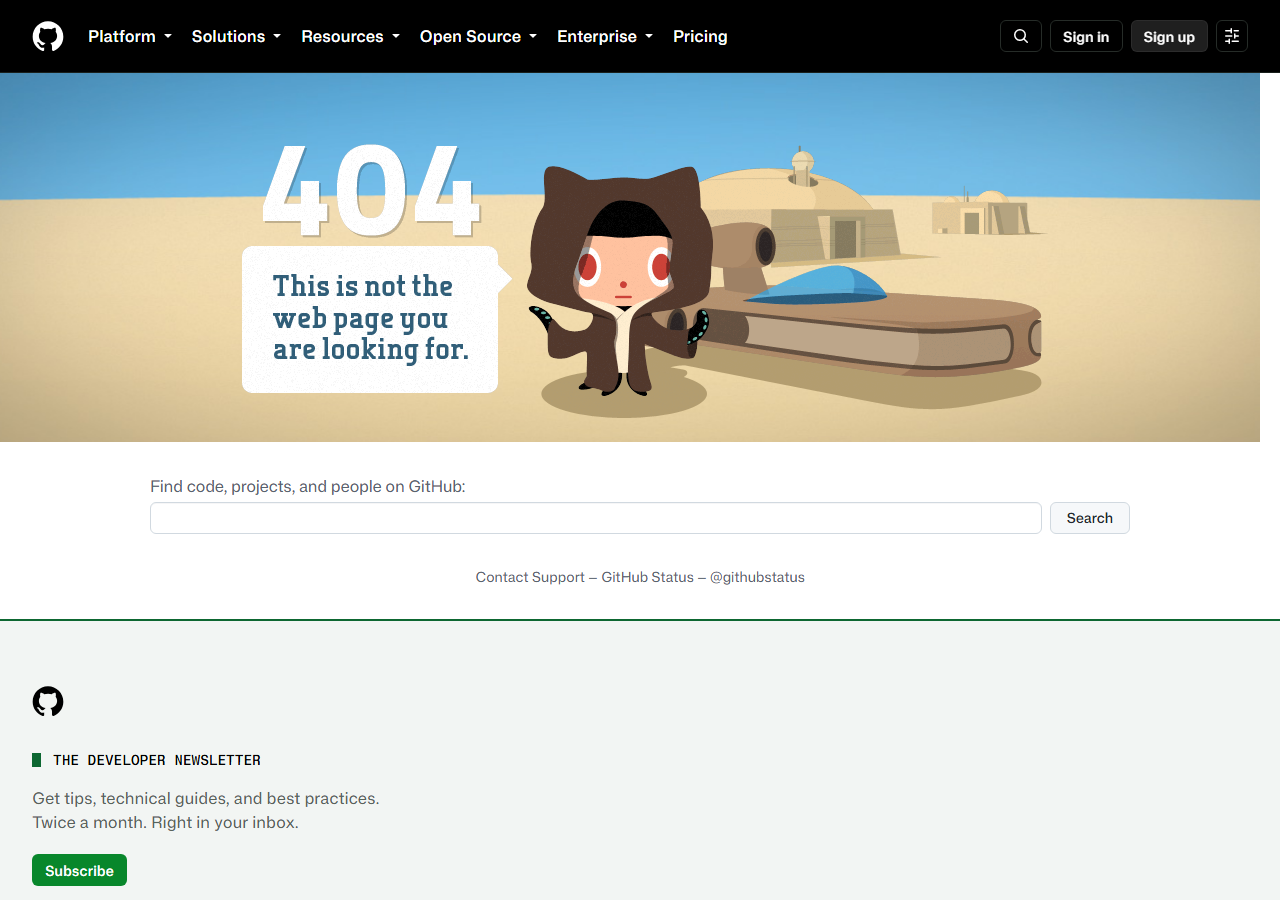Click 'Twice a month. Right in your inbox.' text
1280x900 pixels.
(x=166, y=823)
